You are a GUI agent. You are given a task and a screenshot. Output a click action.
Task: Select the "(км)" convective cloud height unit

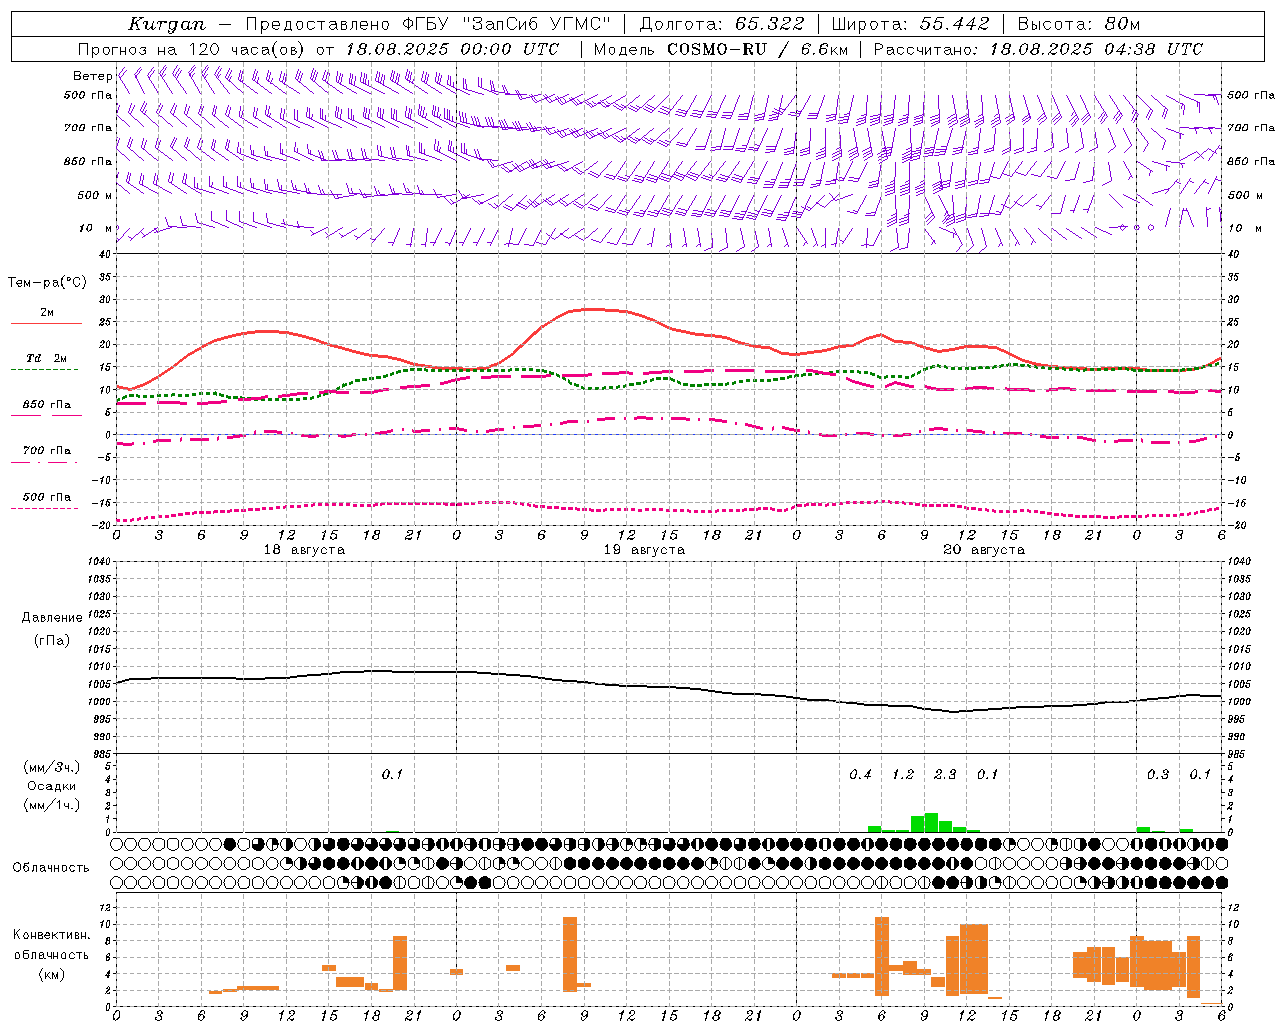[x=51, y=974]
